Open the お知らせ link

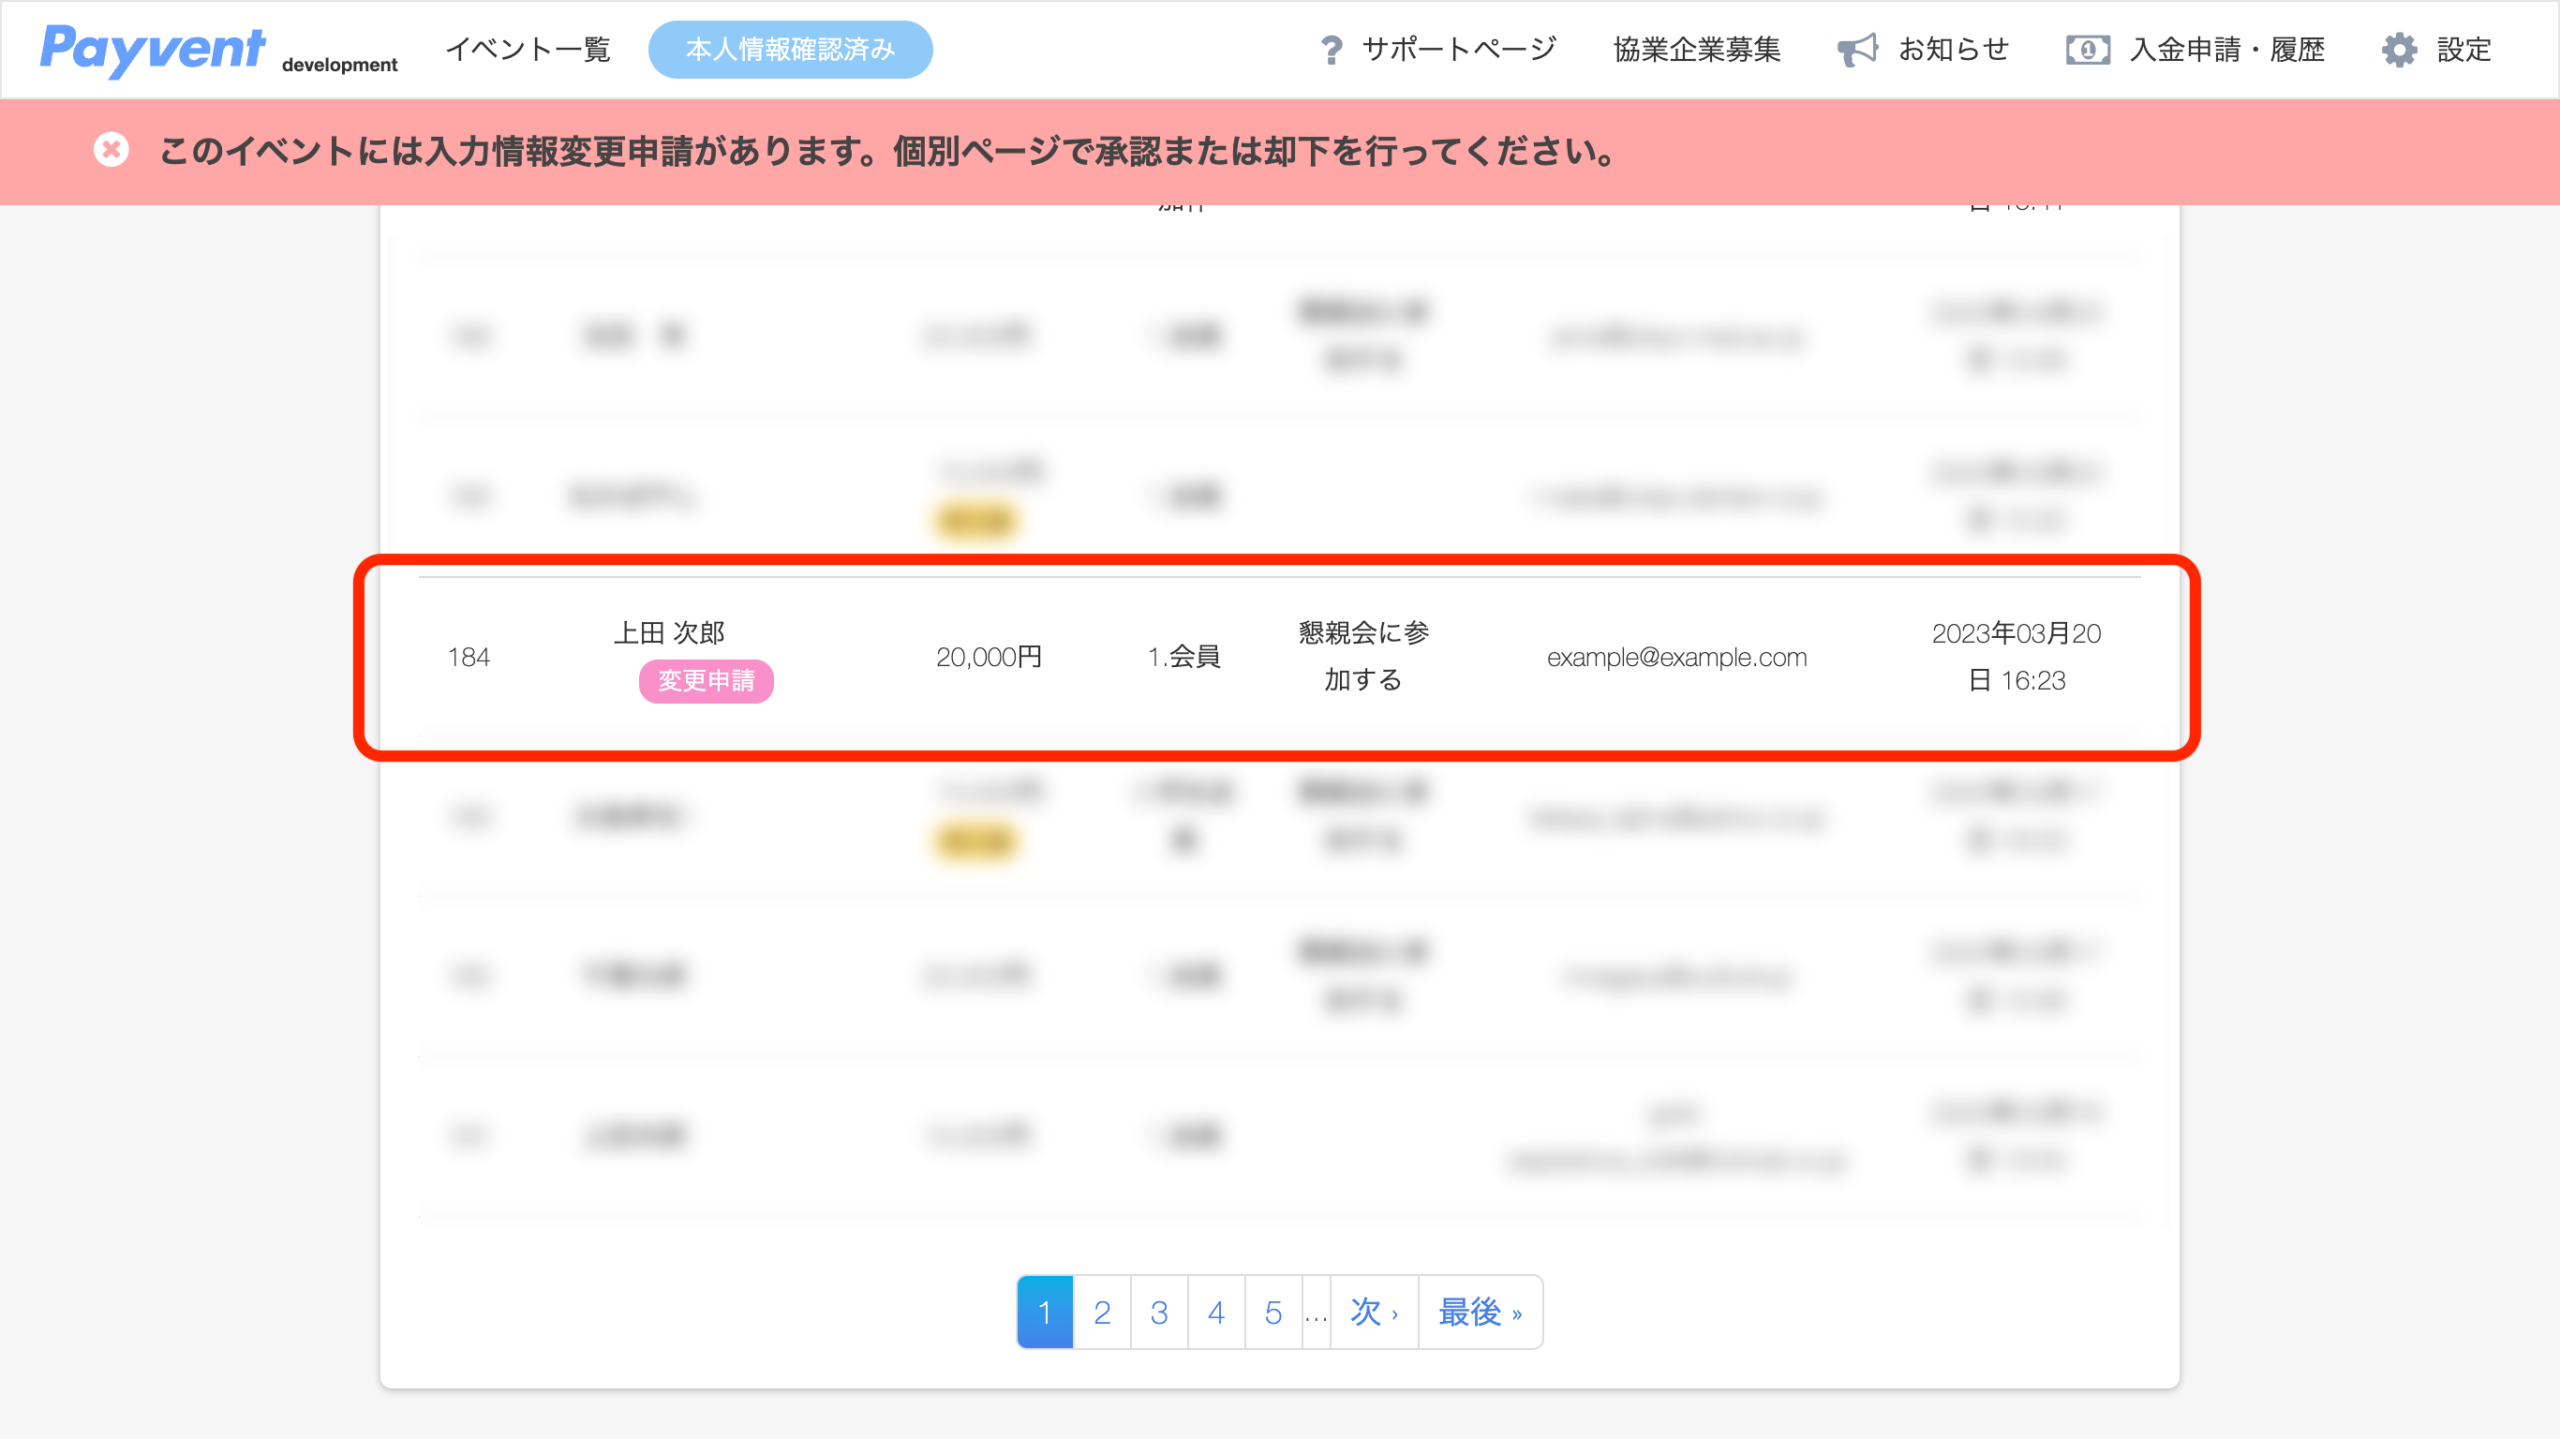1954,49
